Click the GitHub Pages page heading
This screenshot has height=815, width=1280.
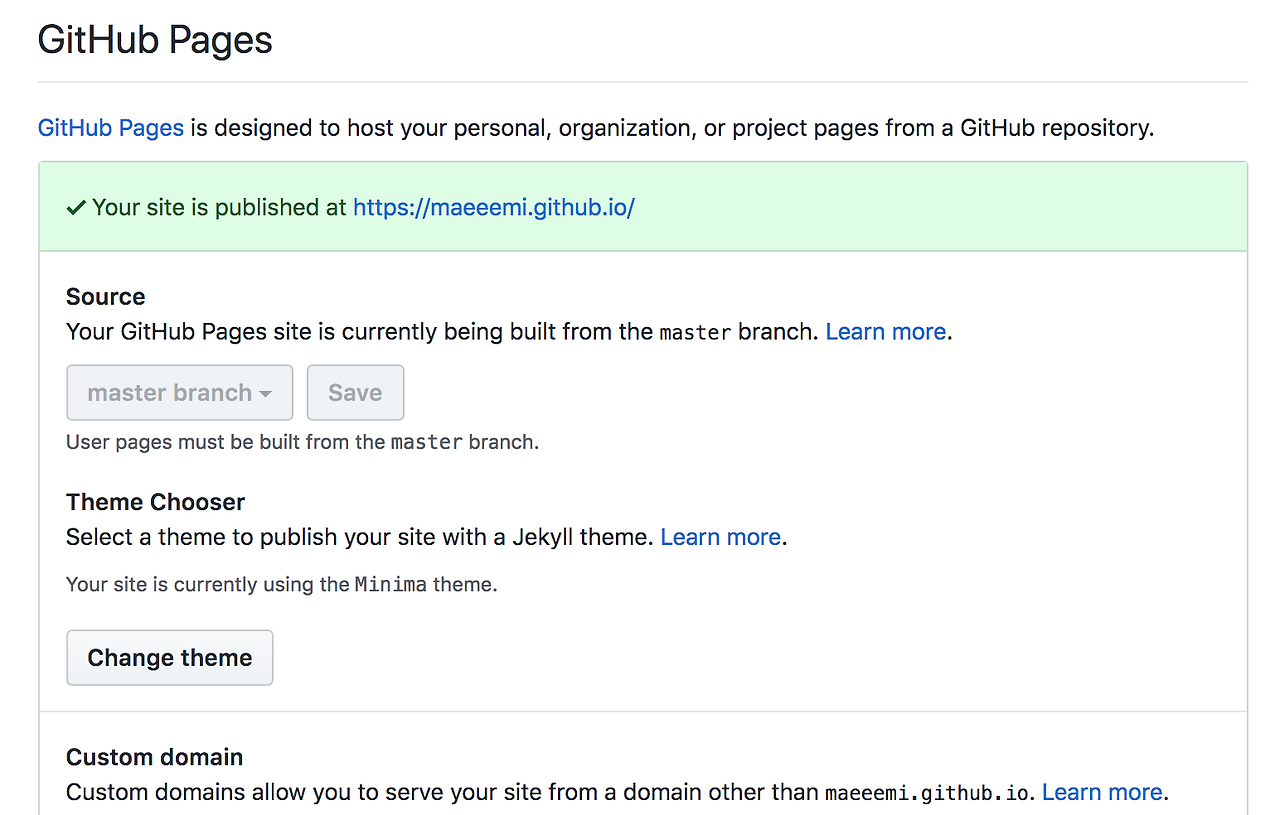click(155, 41)
